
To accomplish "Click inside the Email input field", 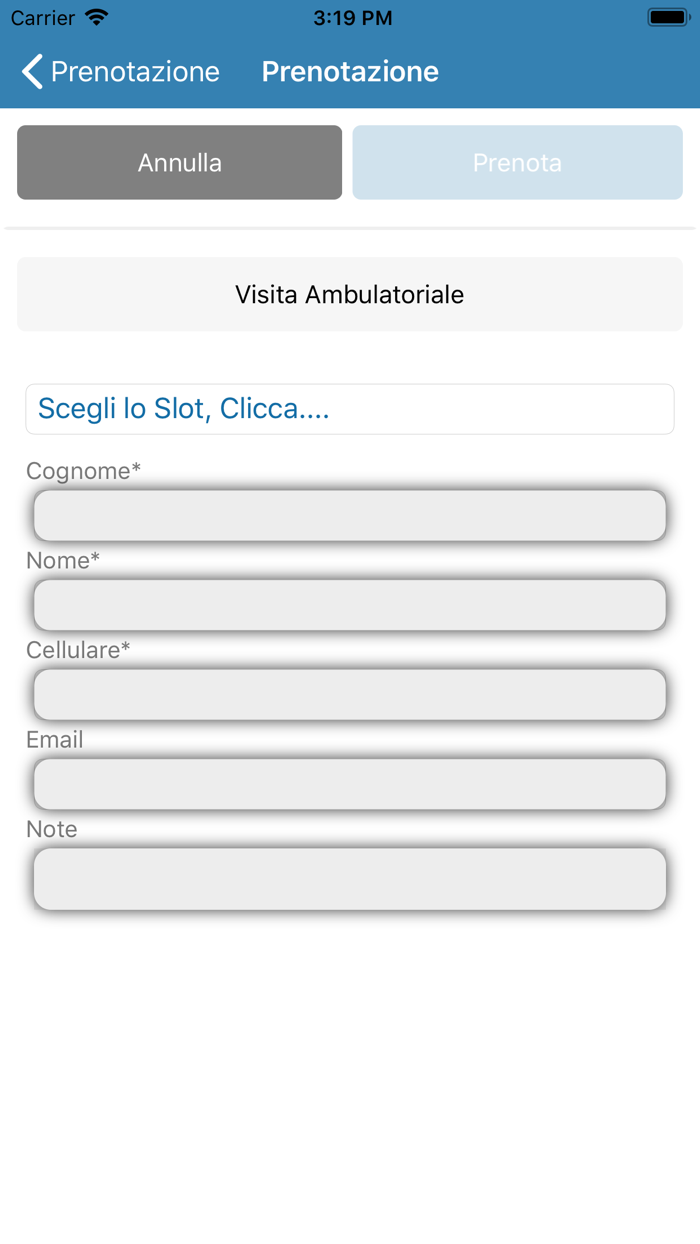I will tap(350, 783).
